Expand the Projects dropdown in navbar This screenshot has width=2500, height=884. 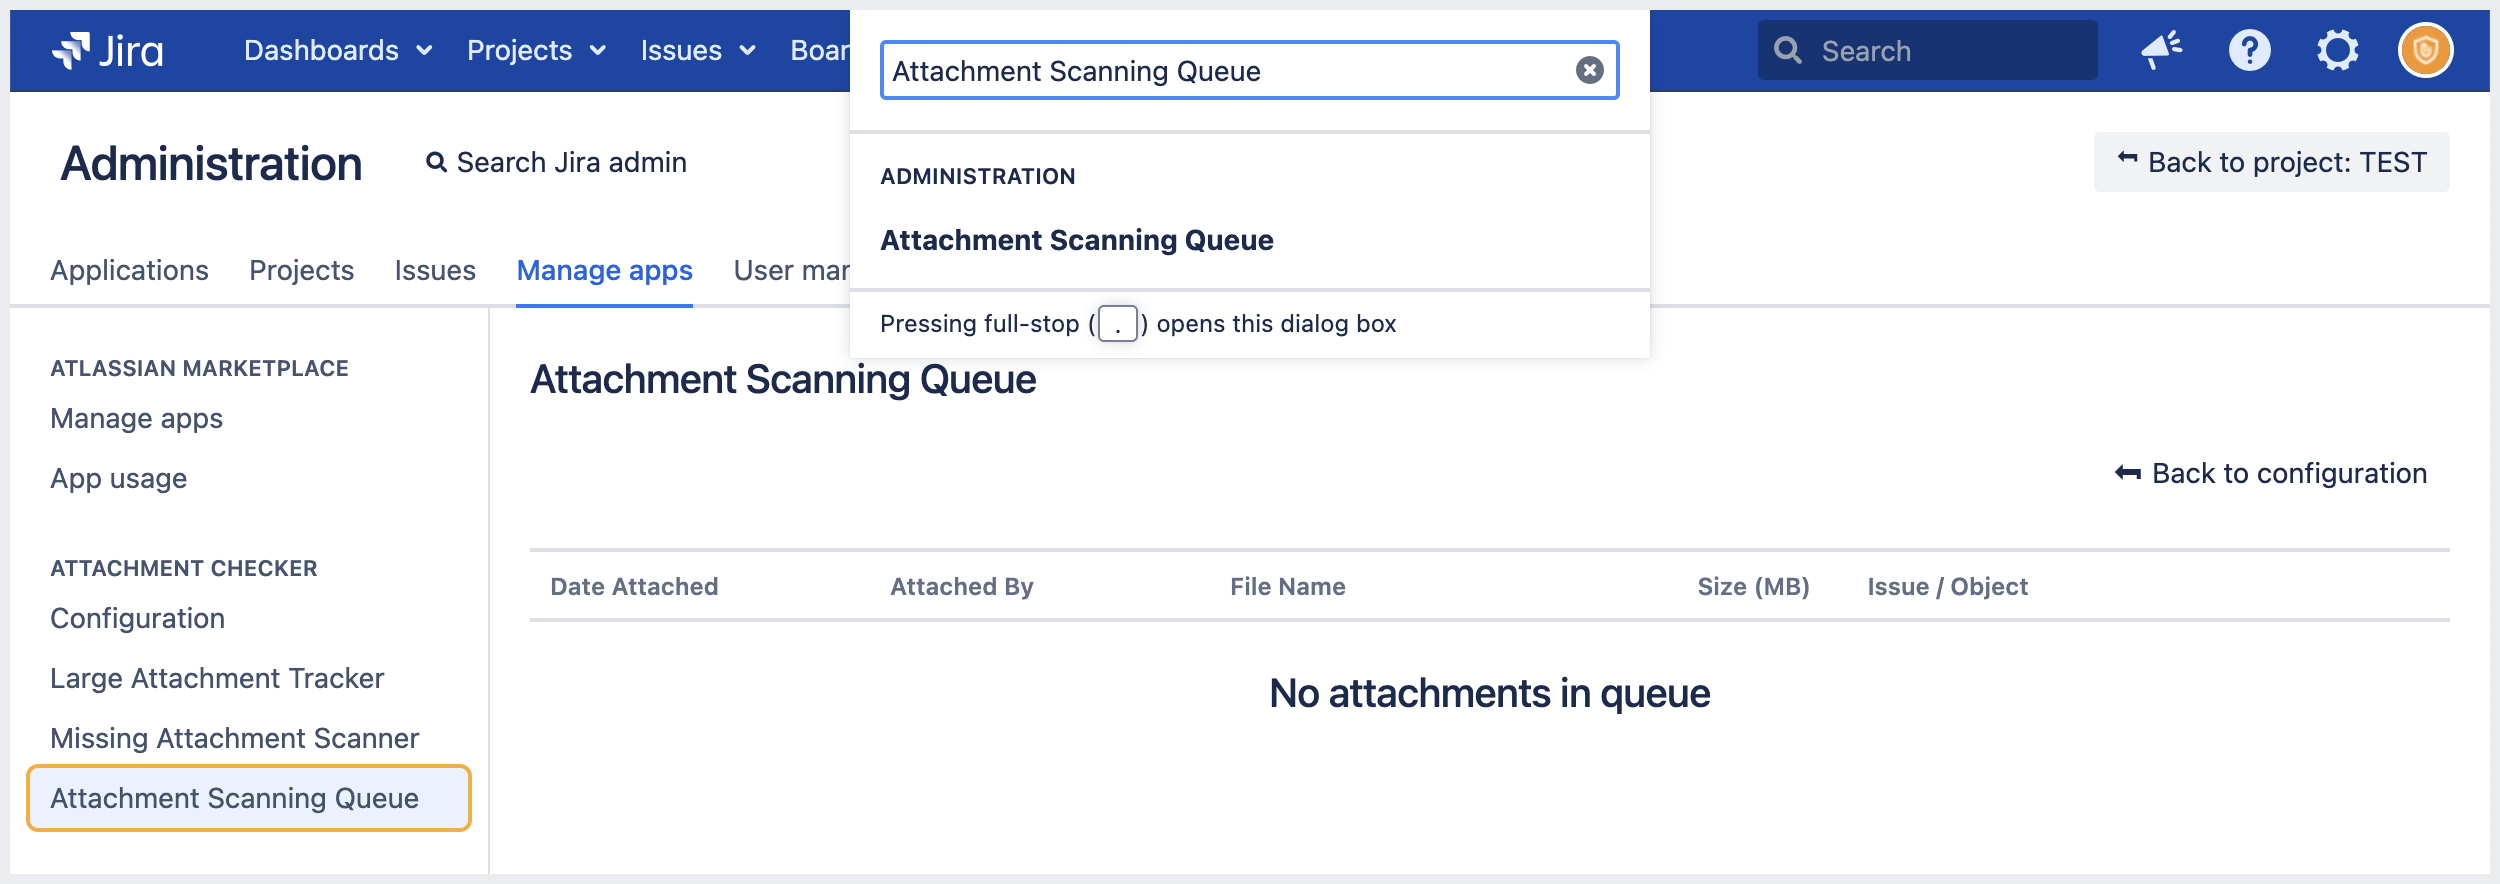(x=536, y=50)
